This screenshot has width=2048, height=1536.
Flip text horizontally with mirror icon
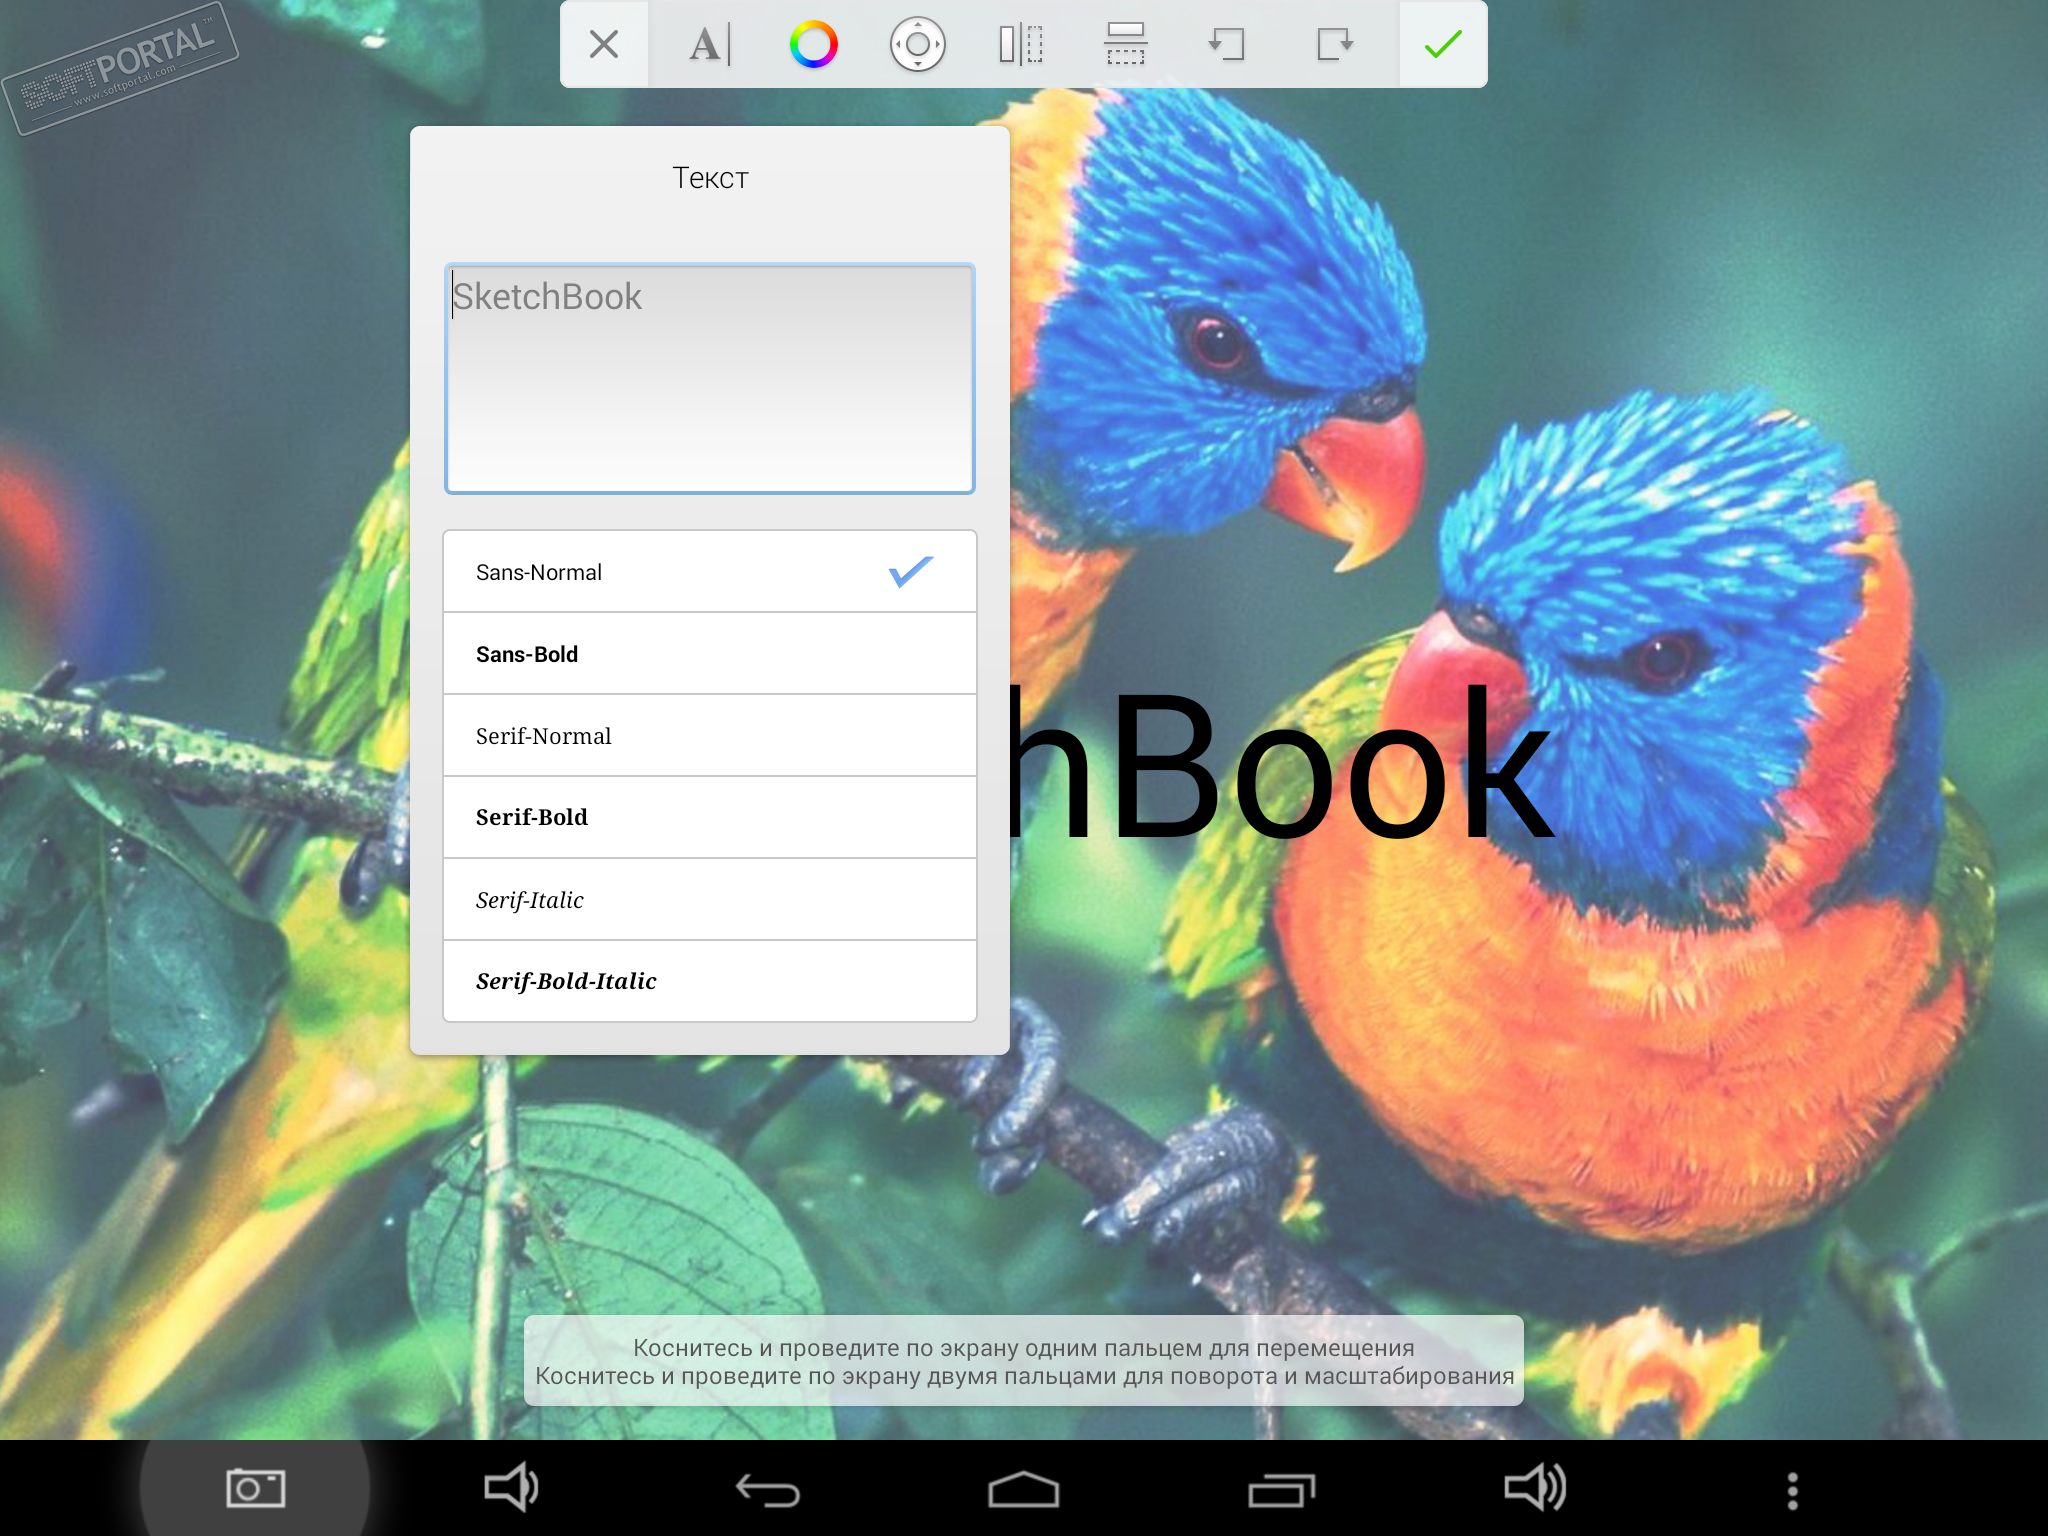[1021, 44]
